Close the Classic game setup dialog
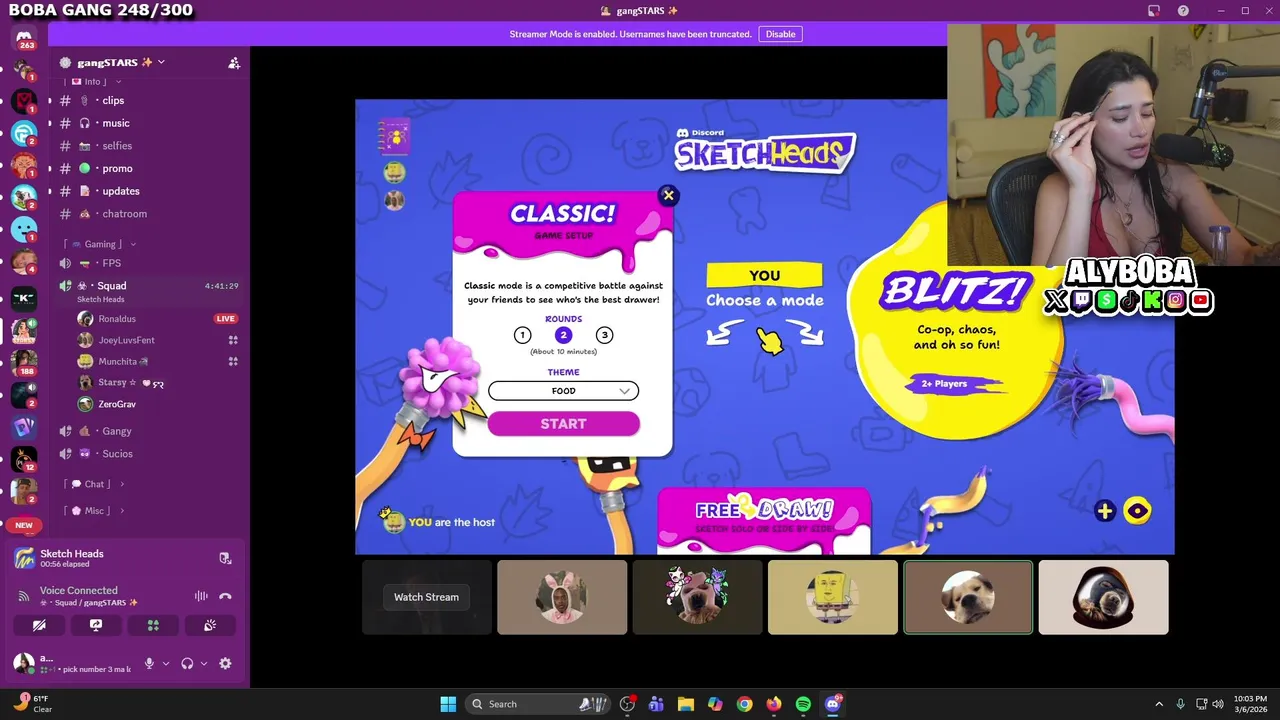This screenshot has height=720, width=1280. (x=669, y=195)
